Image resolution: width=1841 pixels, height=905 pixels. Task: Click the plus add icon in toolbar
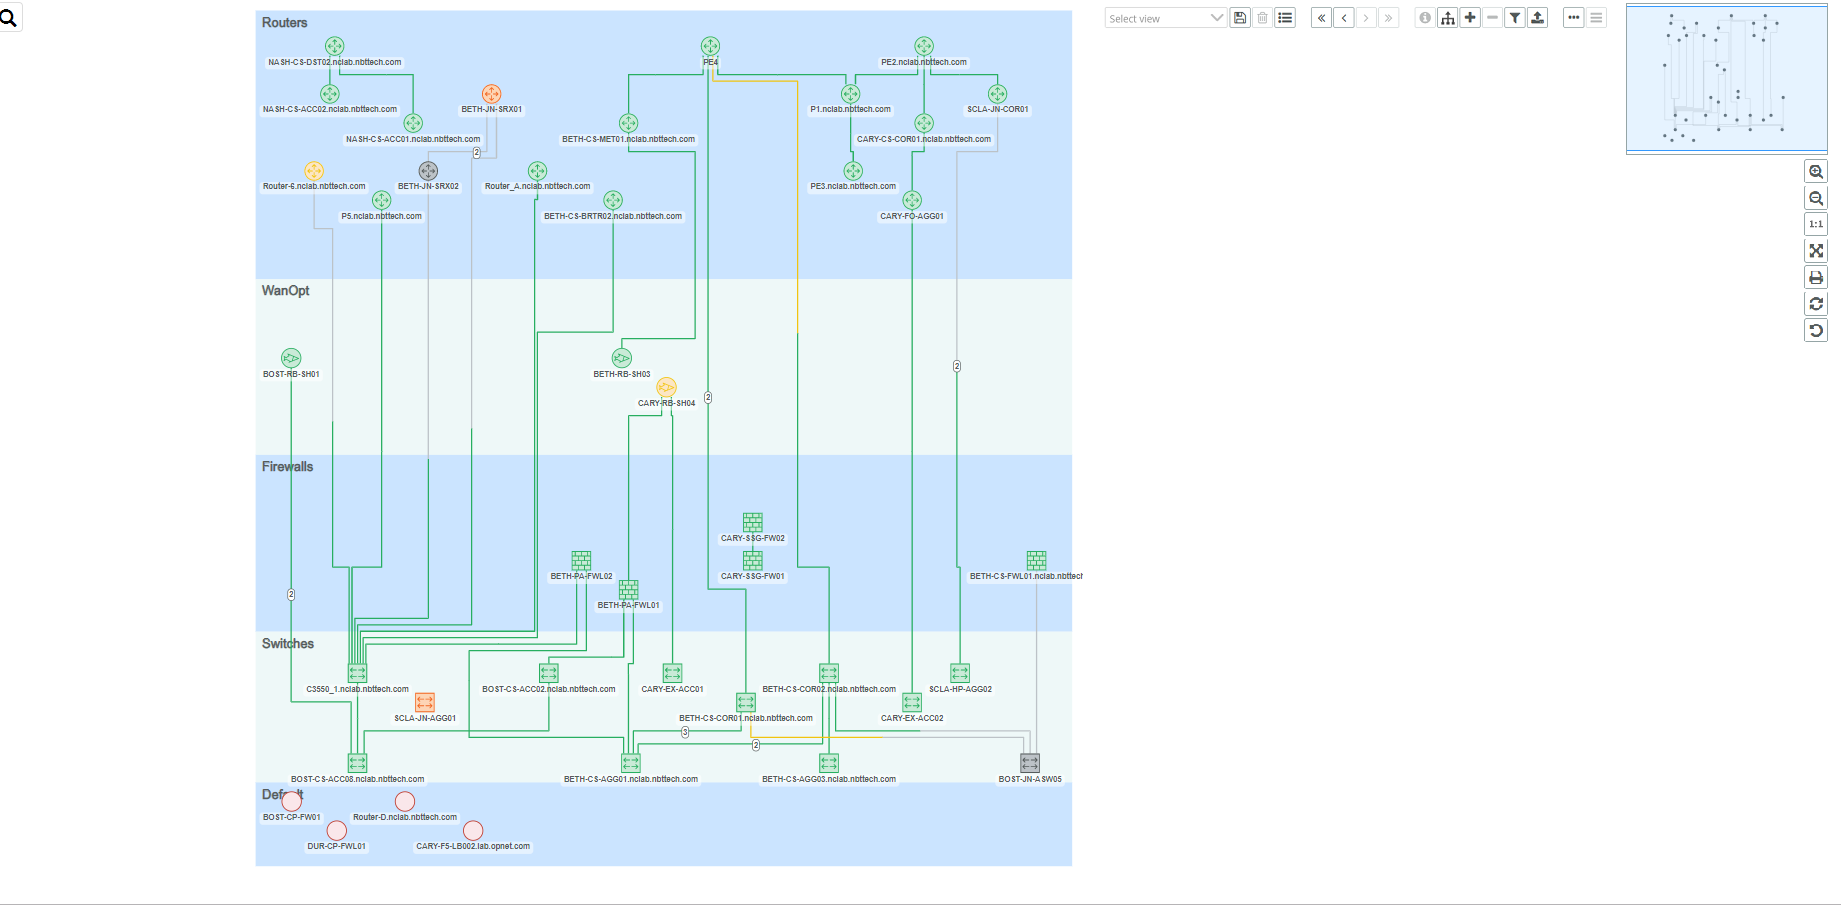[1470, 18]
